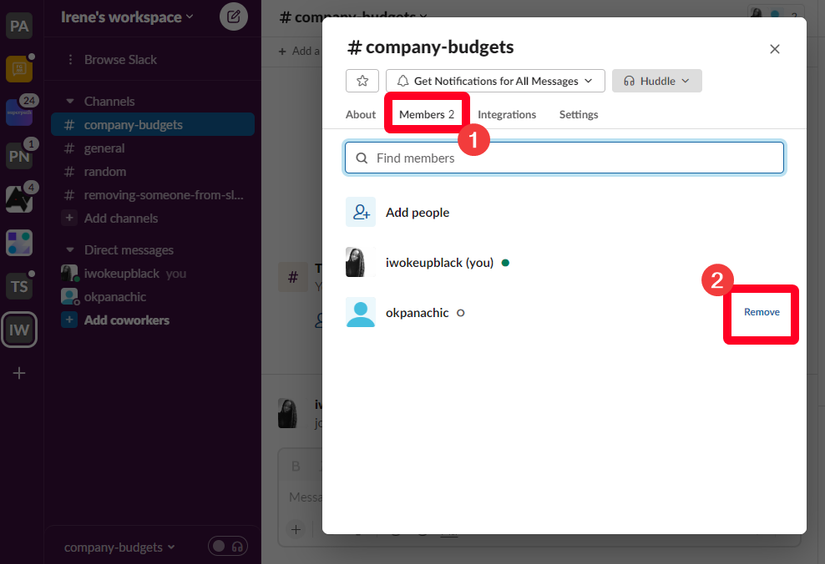Click Add coworkers in the sidebar
Image resolution: width=825 pixels, height=564 pixels.
coord(126,320)
